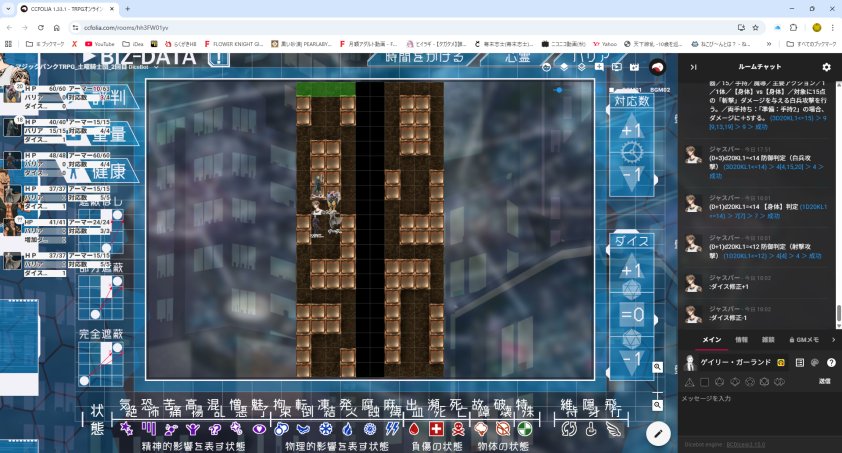Click the 恐怖 (fear) status icon

click(x=149, y=428)
